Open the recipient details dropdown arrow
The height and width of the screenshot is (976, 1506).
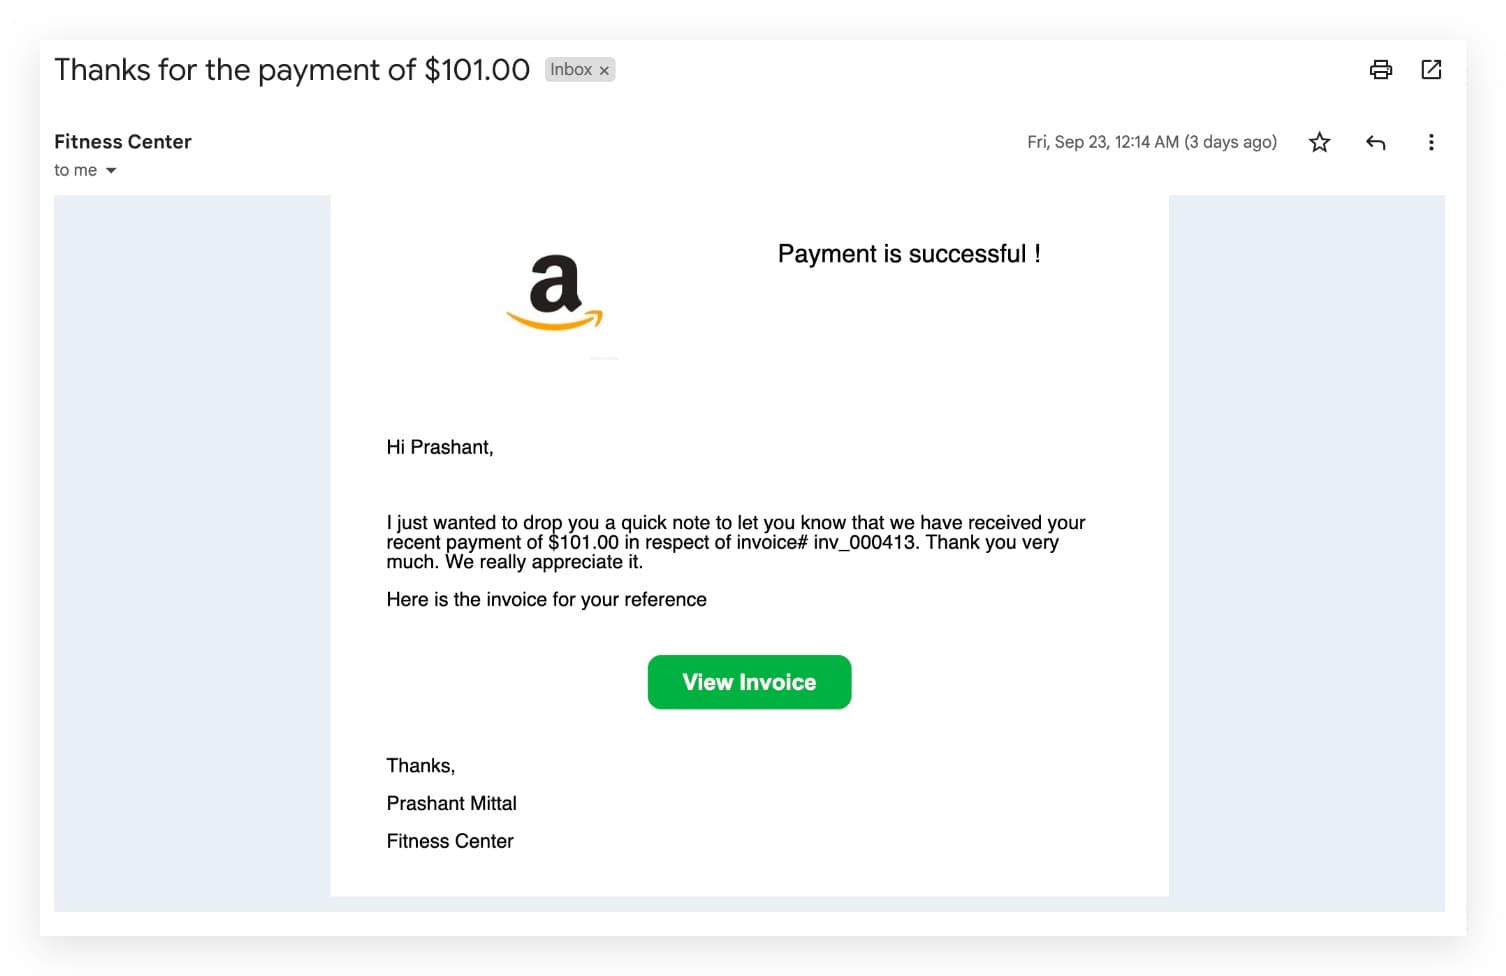[111, 170]
